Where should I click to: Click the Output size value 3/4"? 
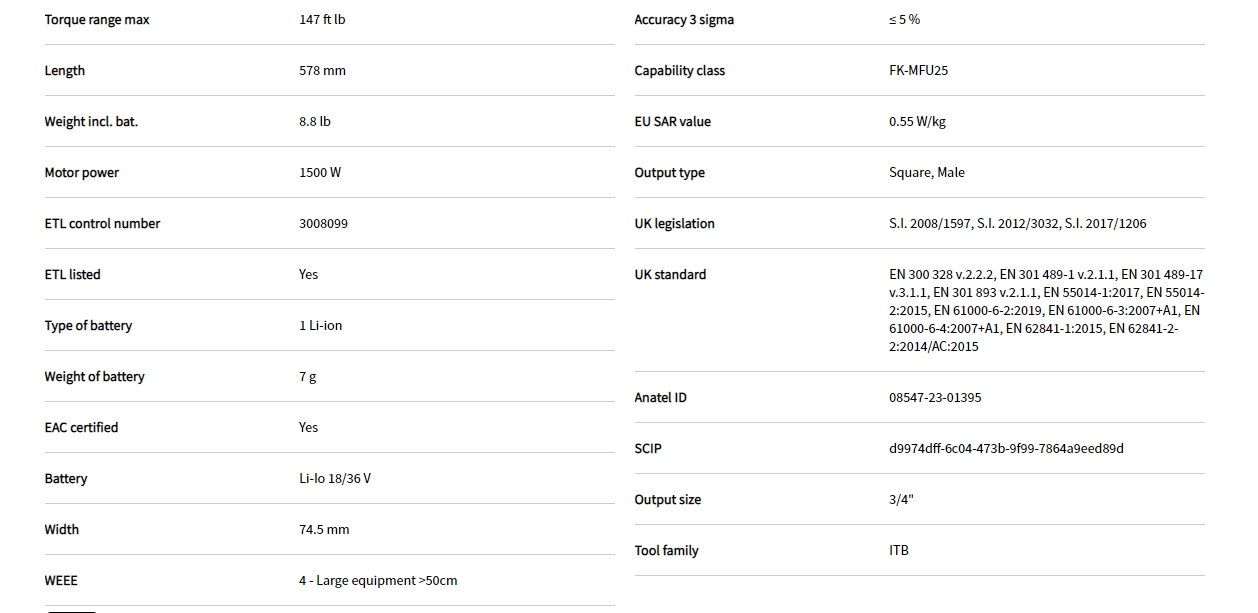901,500
